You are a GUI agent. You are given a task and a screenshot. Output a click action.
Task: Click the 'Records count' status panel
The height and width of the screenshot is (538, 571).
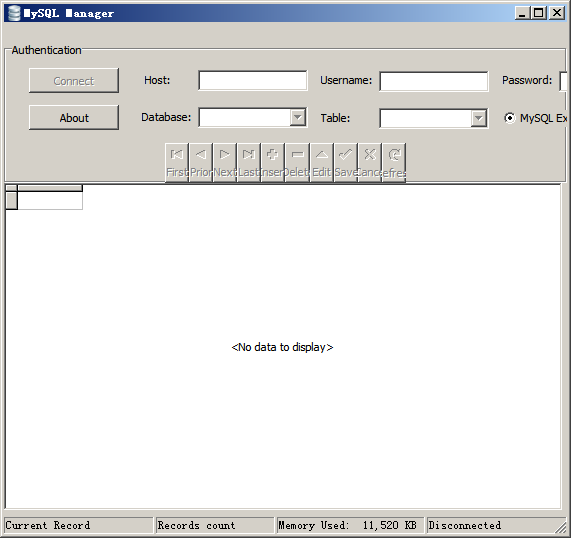(x=215, y=525)
